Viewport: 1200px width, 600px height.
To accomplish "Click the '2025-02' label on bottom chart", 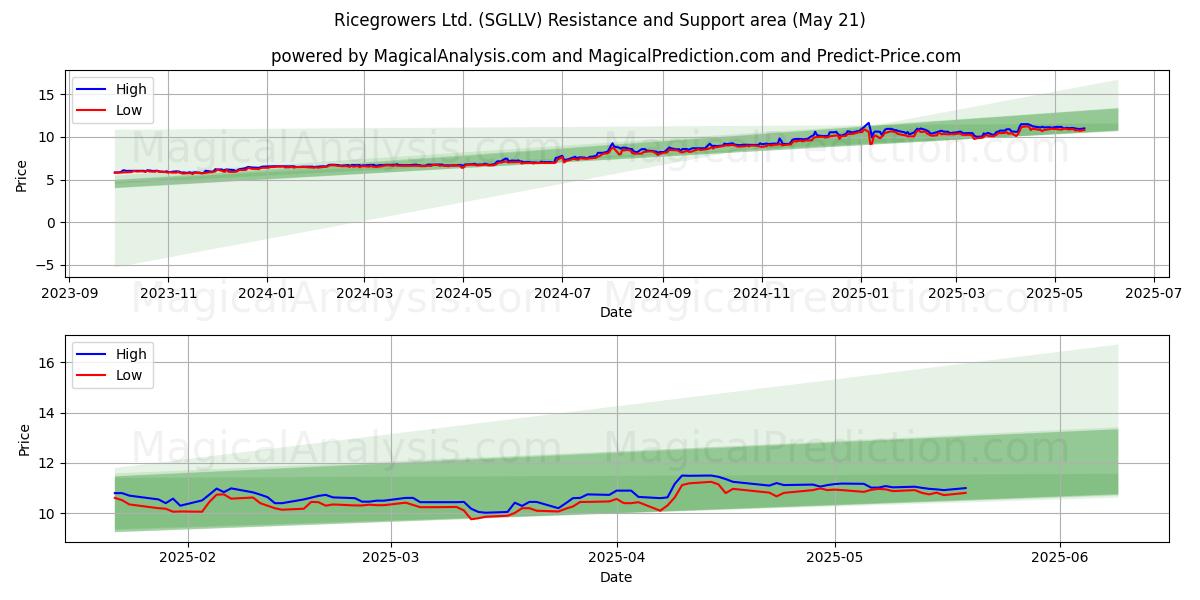I will [x=189, y=557].
